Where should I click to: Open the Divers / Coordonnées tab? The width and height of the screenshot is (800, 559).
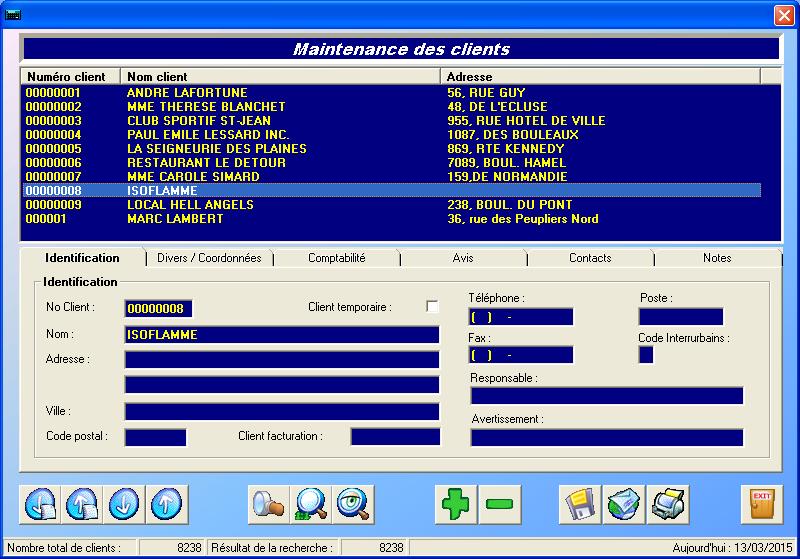coord(209,258)
